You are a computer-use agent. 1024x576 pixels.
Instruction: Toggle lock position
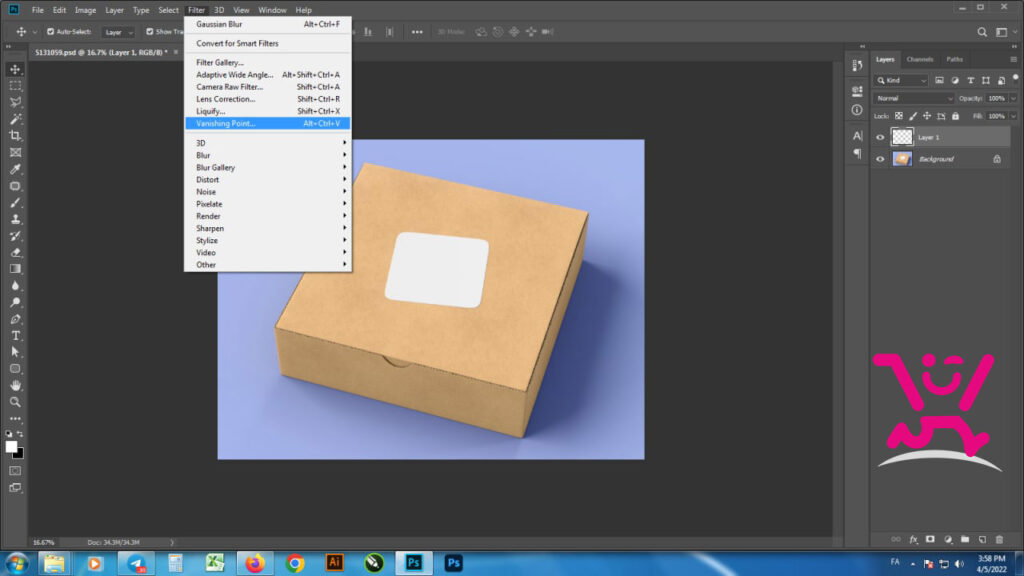pyautogui.click(x=927, y=116)
